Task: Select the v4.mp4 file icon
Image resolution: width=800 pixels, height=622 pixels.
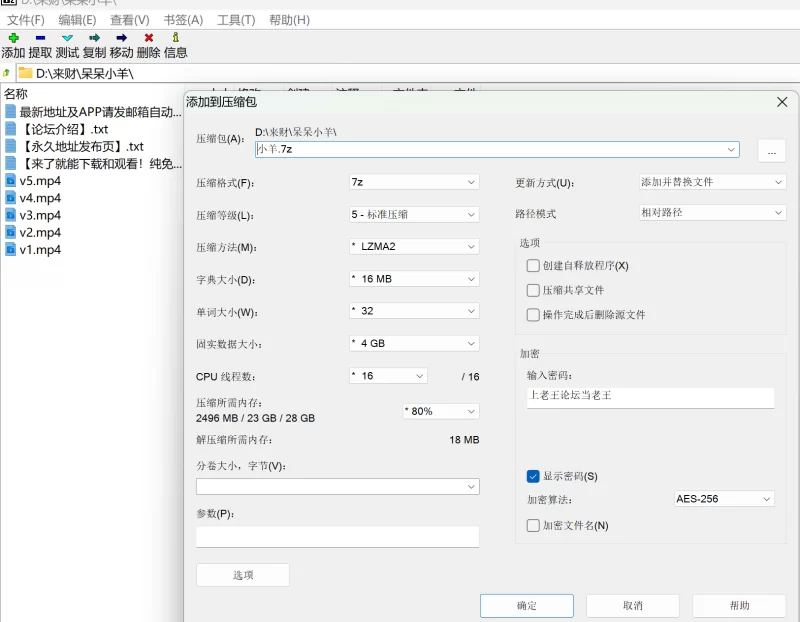Action: [10, 197]
